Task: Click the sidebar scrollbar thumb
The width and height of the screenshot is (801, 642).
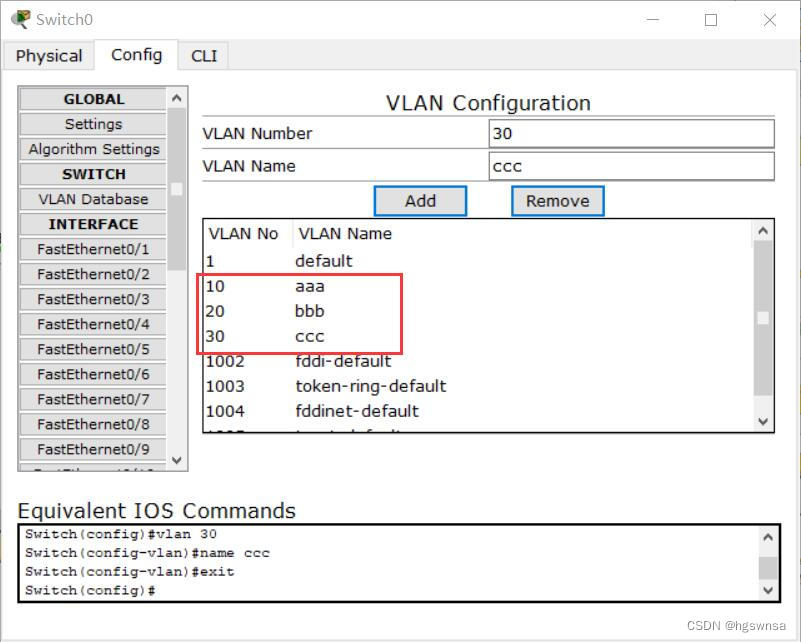Action: point(177,189)
